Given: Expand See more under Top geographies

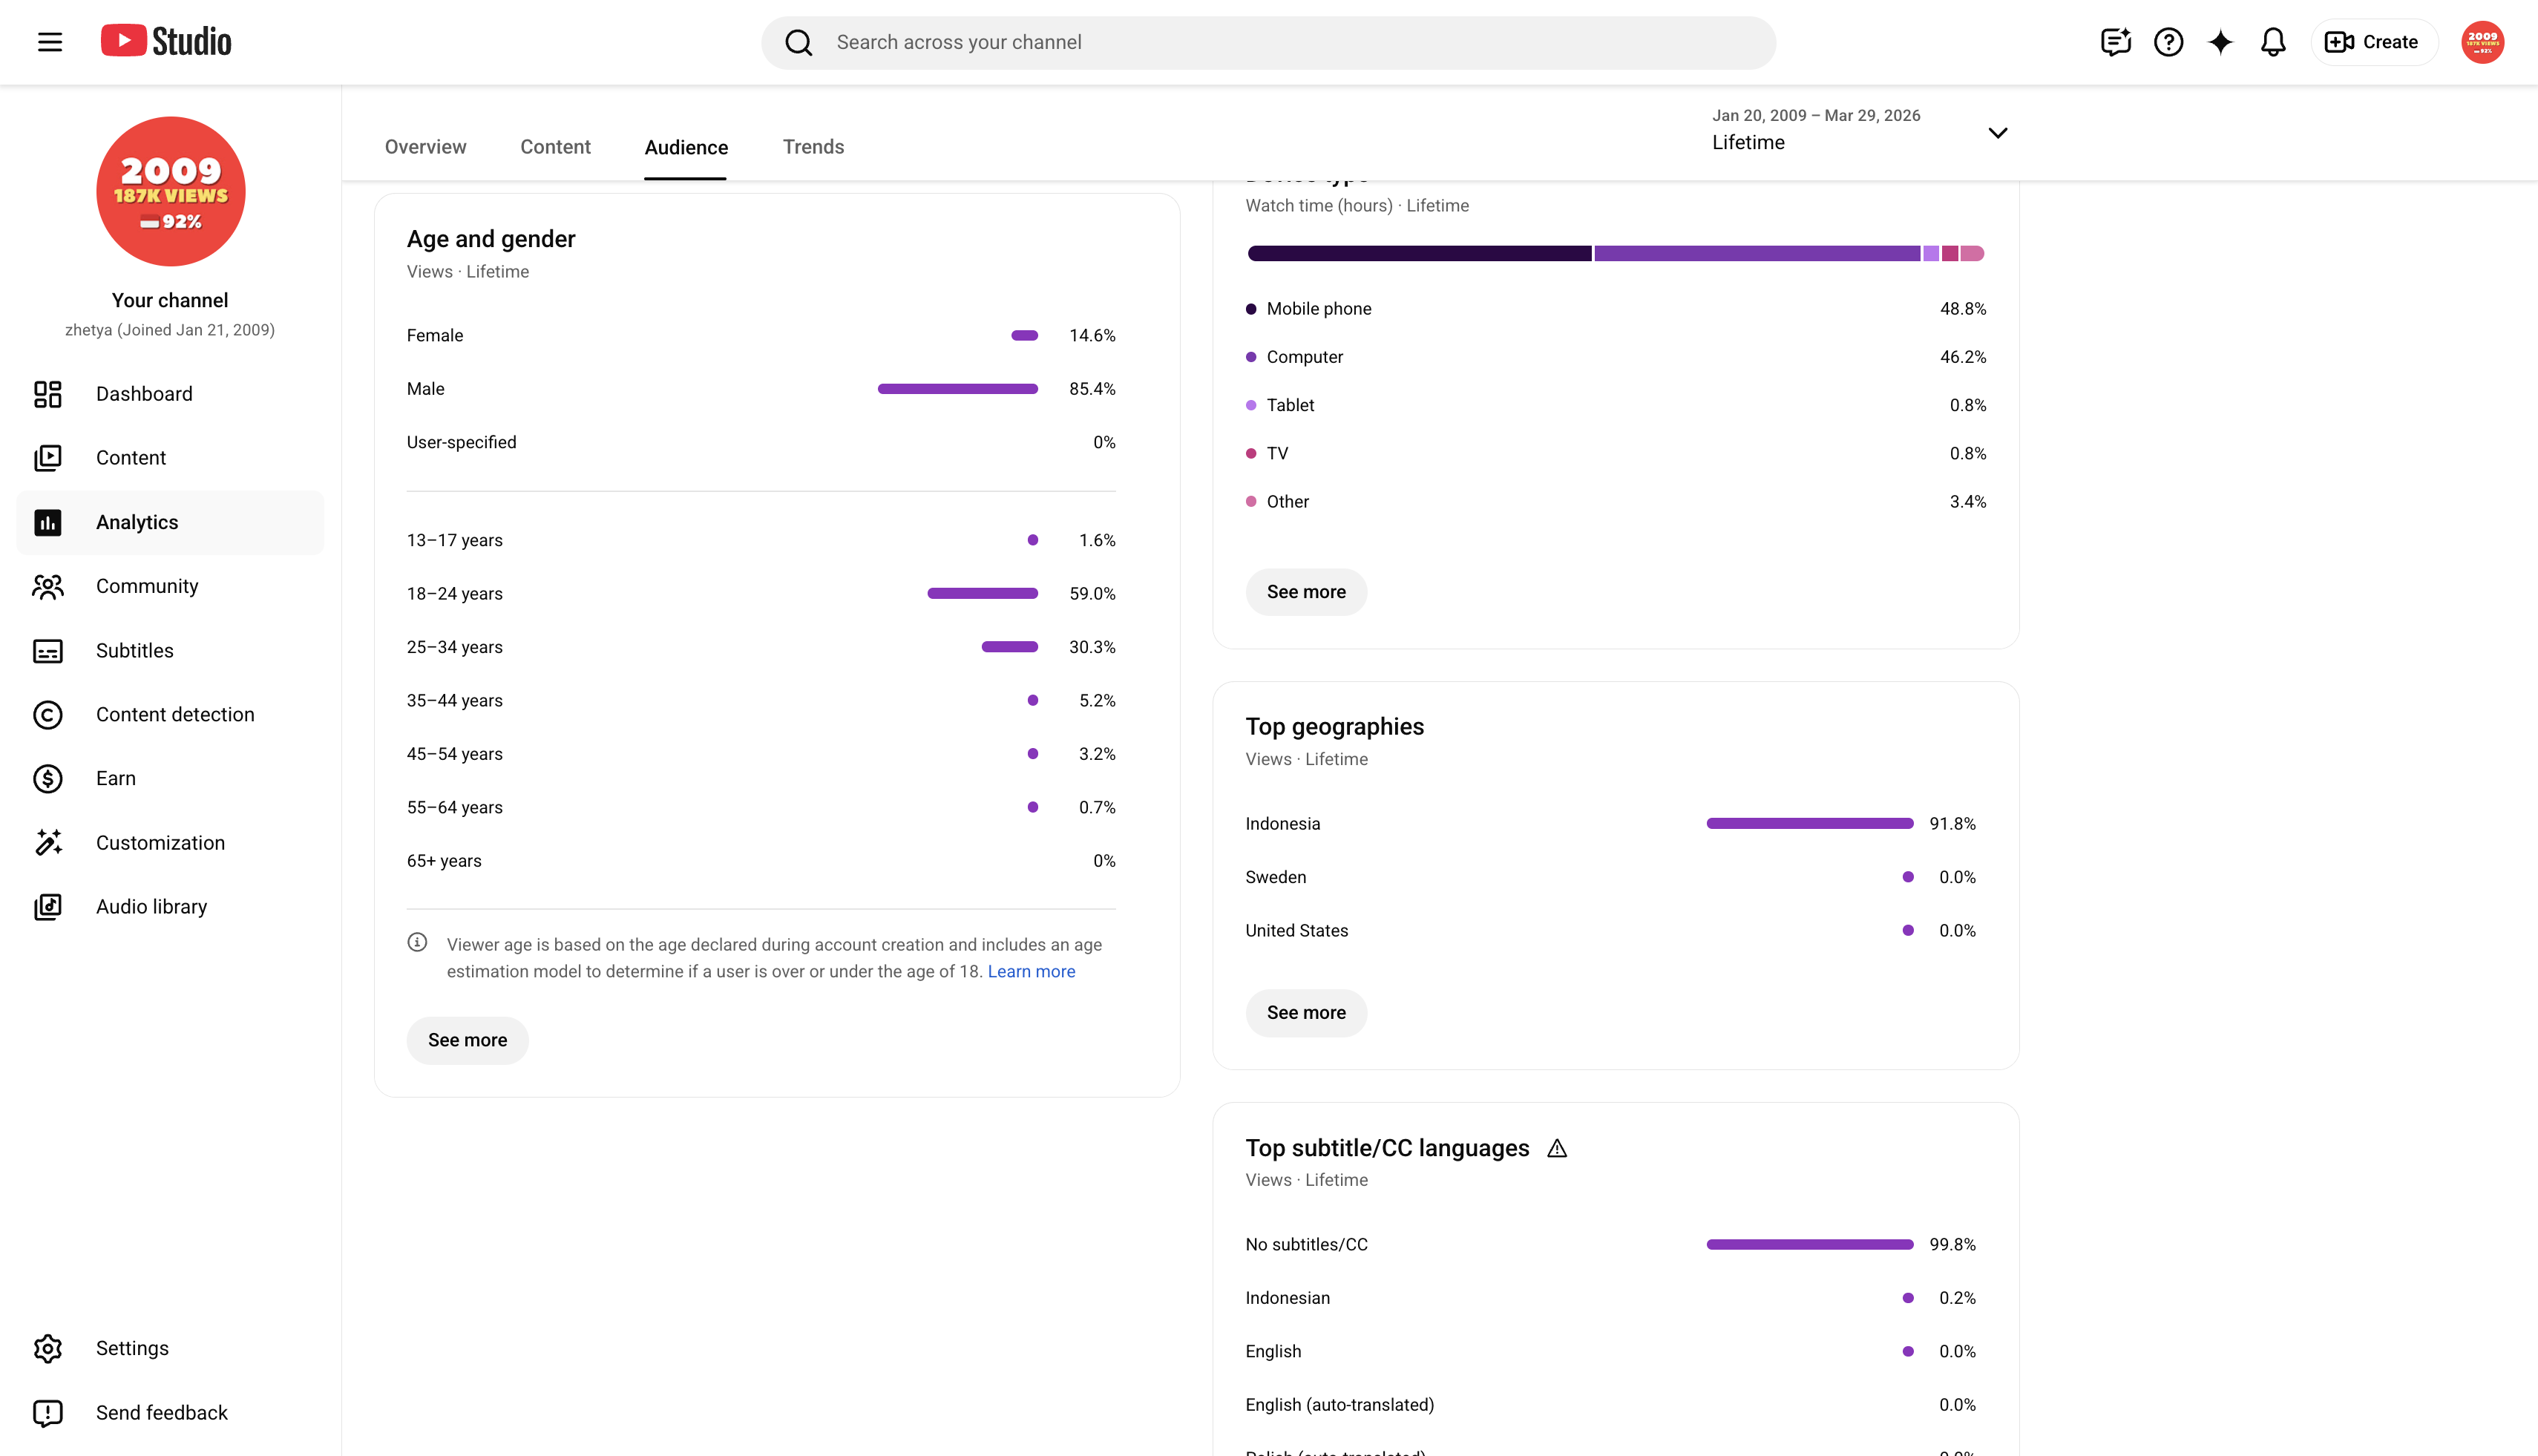Looking at the screenshot, I should coord(1306,1013).
